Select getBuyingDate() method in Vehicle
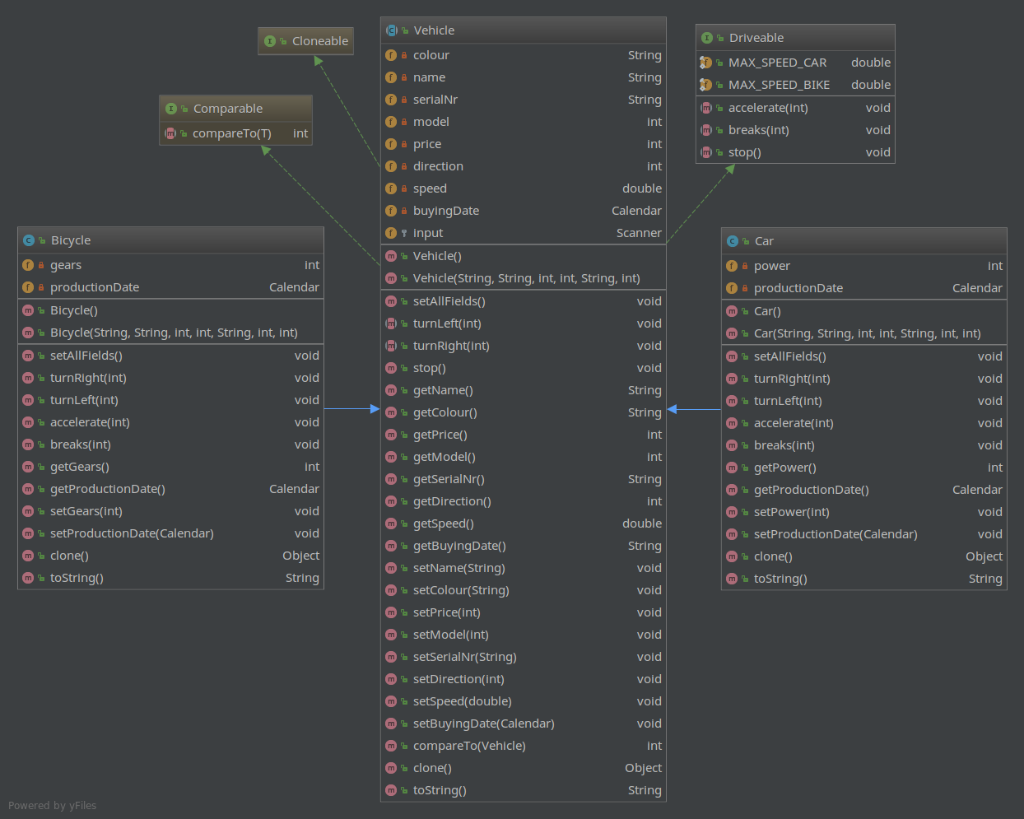 (x=523, y=545)
